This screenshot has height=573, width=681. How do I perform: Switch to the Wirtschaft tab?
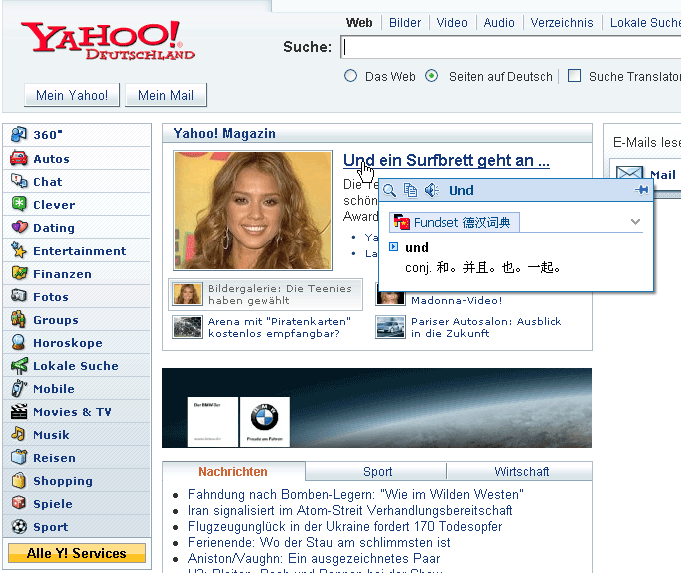[x=521, y=471]
